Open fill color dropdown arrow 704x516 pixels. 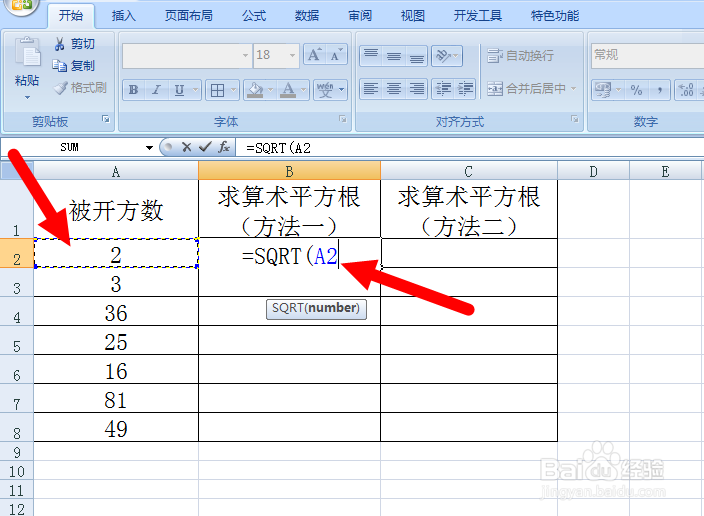point(271,90)
